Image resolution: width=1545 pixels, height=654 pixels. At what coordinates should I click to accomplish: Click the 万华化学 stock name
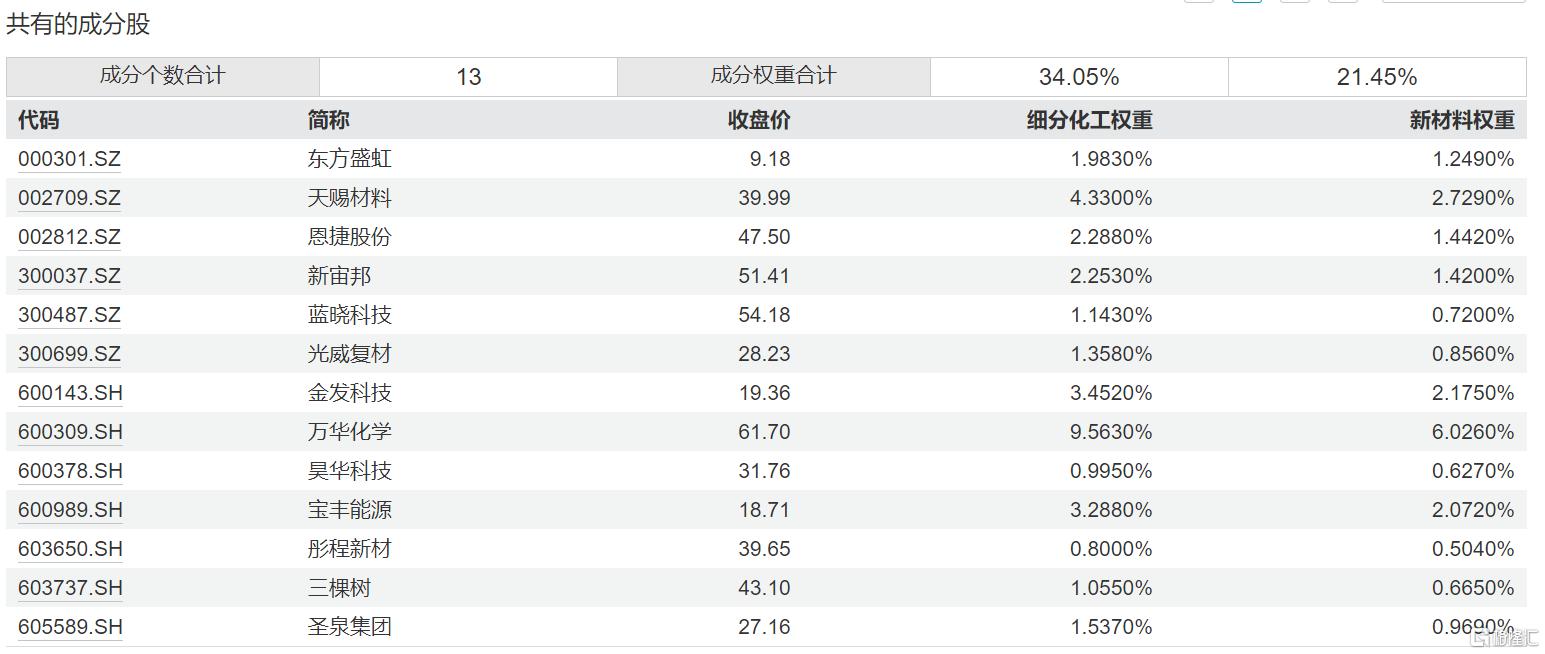tap(349, 432)
